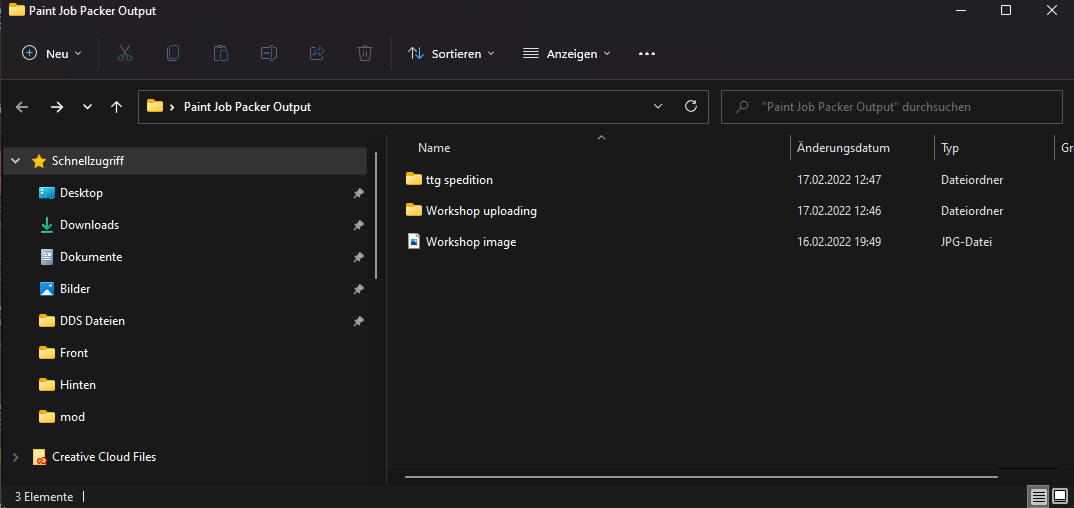Switch to large icons view in status bar
1074x508 pixels.
tap(1060, 496)
